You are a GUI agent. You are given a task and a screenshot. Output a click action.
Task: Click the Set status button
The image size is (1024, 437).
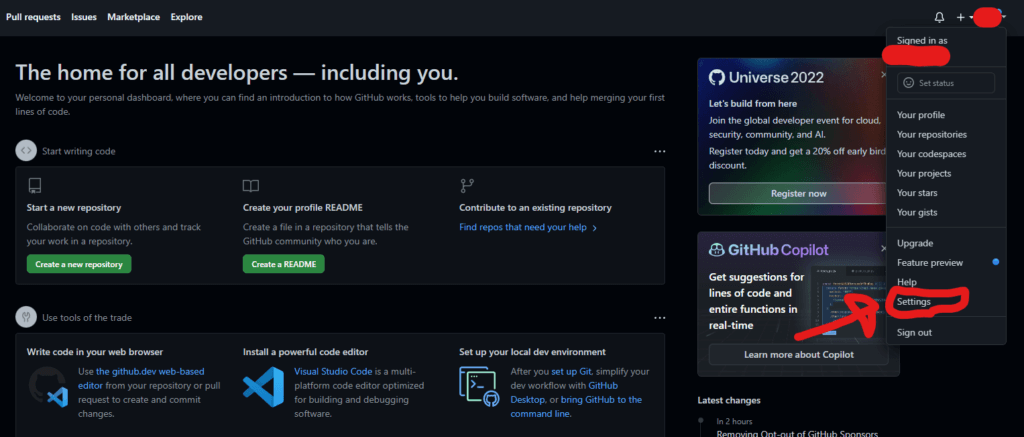pos(946,83)
